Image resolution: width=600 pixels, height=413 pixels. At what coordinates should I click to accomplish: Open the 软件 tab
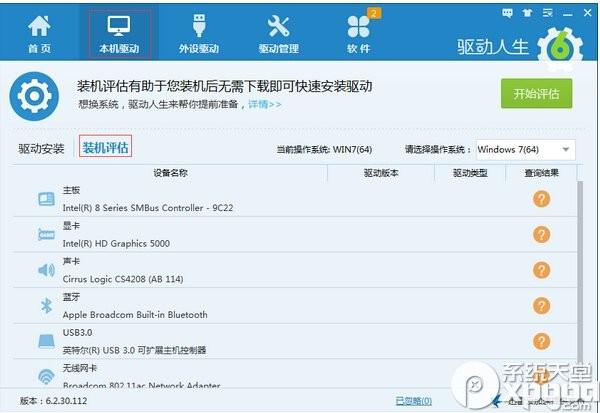pos(359,34)
